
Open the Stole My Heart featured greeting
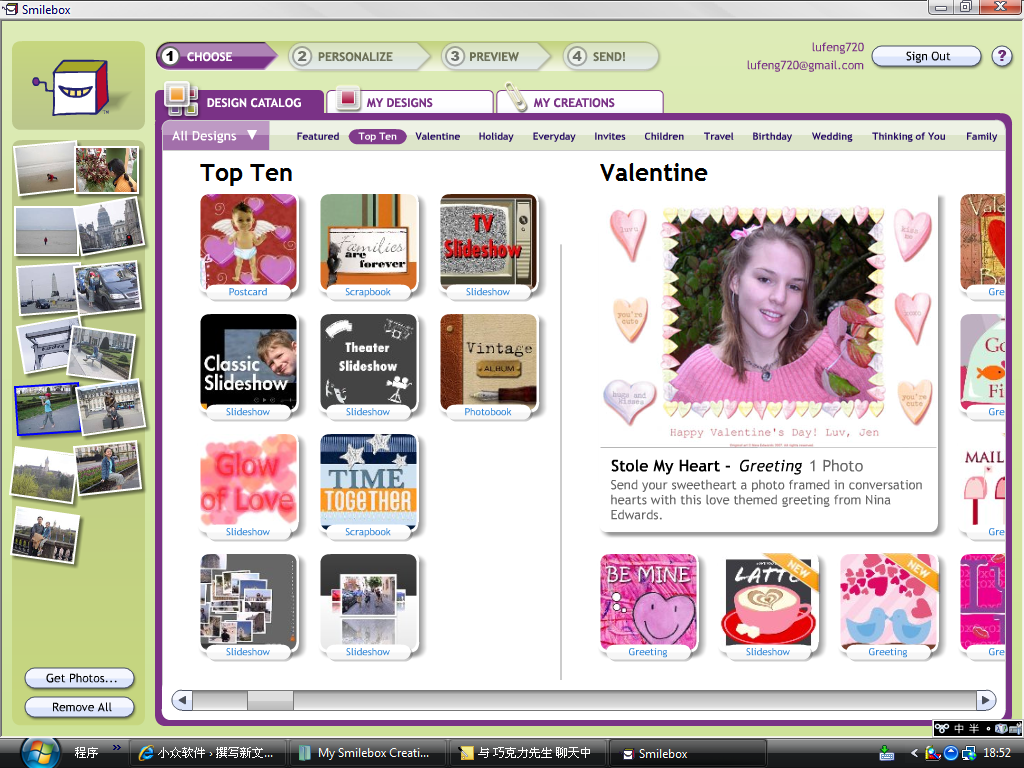pos(769,364)
